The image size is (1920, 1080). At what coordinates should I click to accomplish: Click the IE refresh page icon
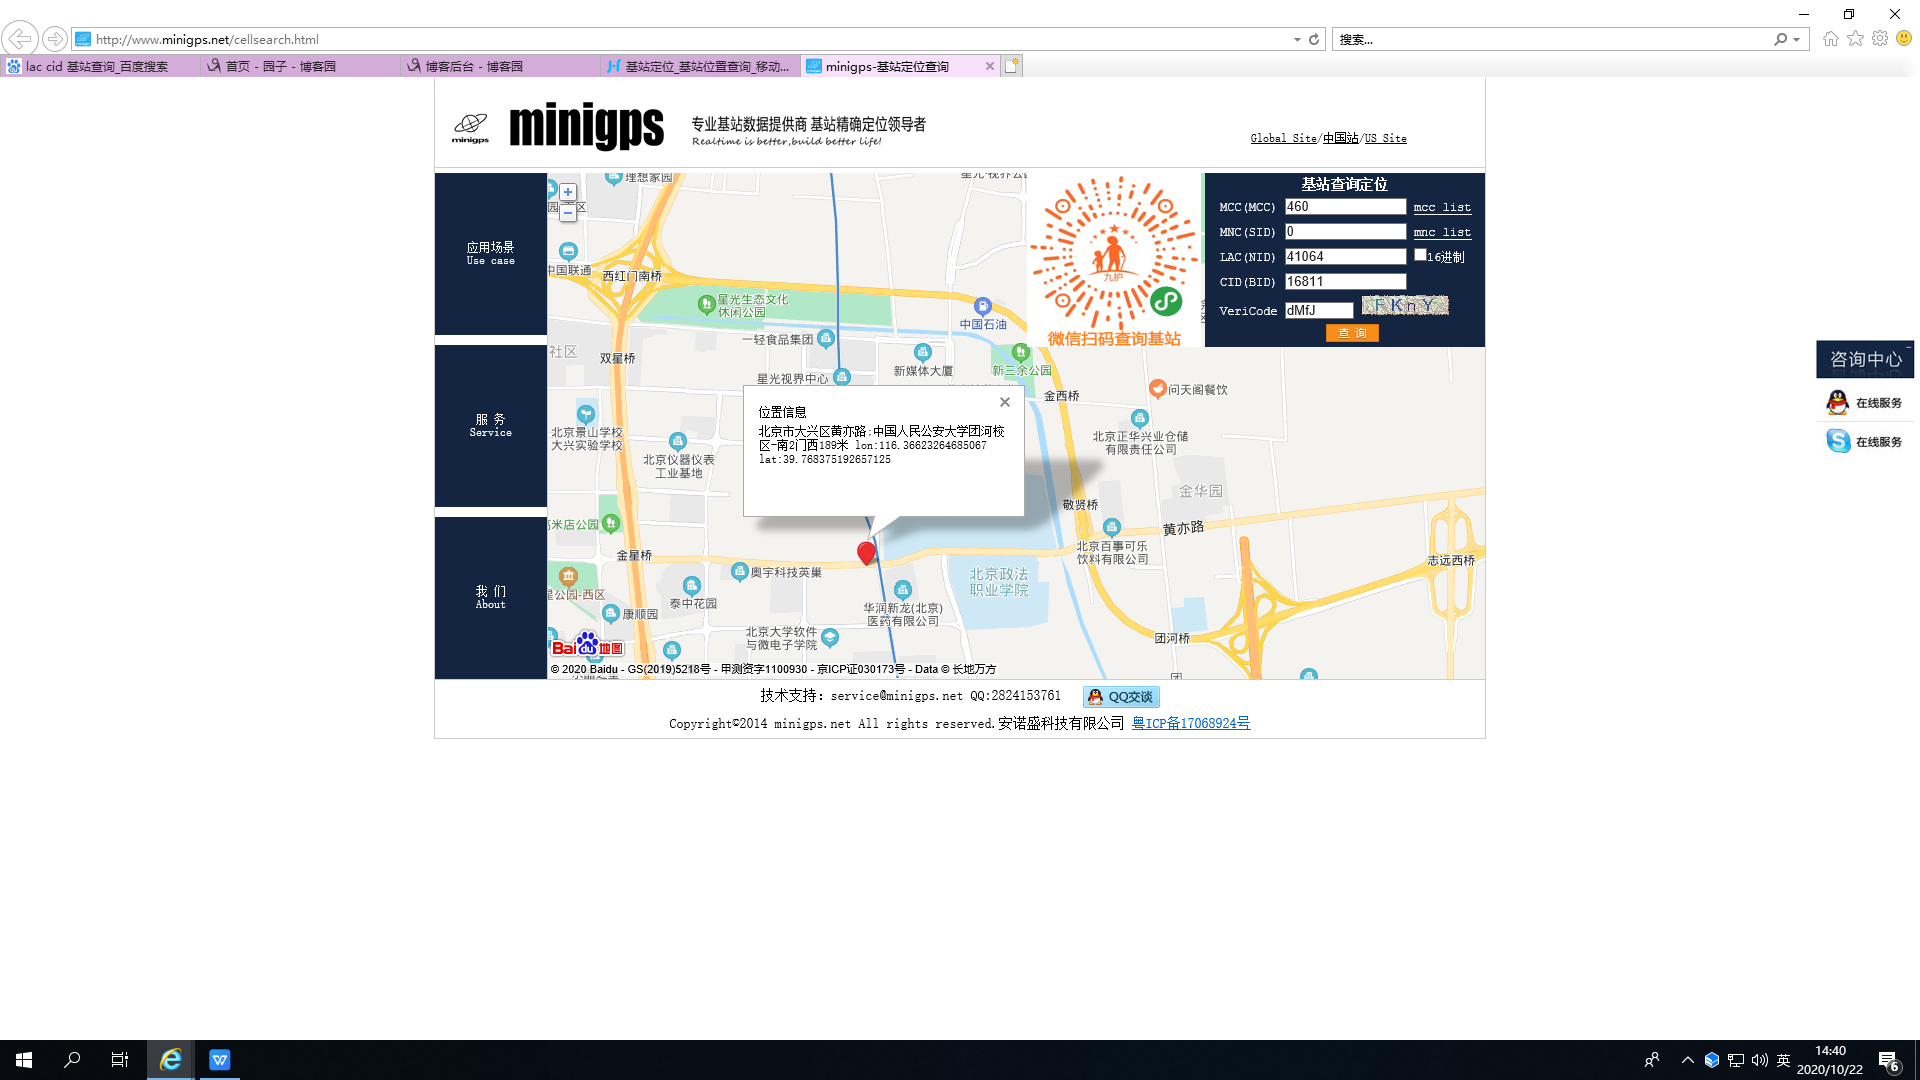coord(1314,40)
